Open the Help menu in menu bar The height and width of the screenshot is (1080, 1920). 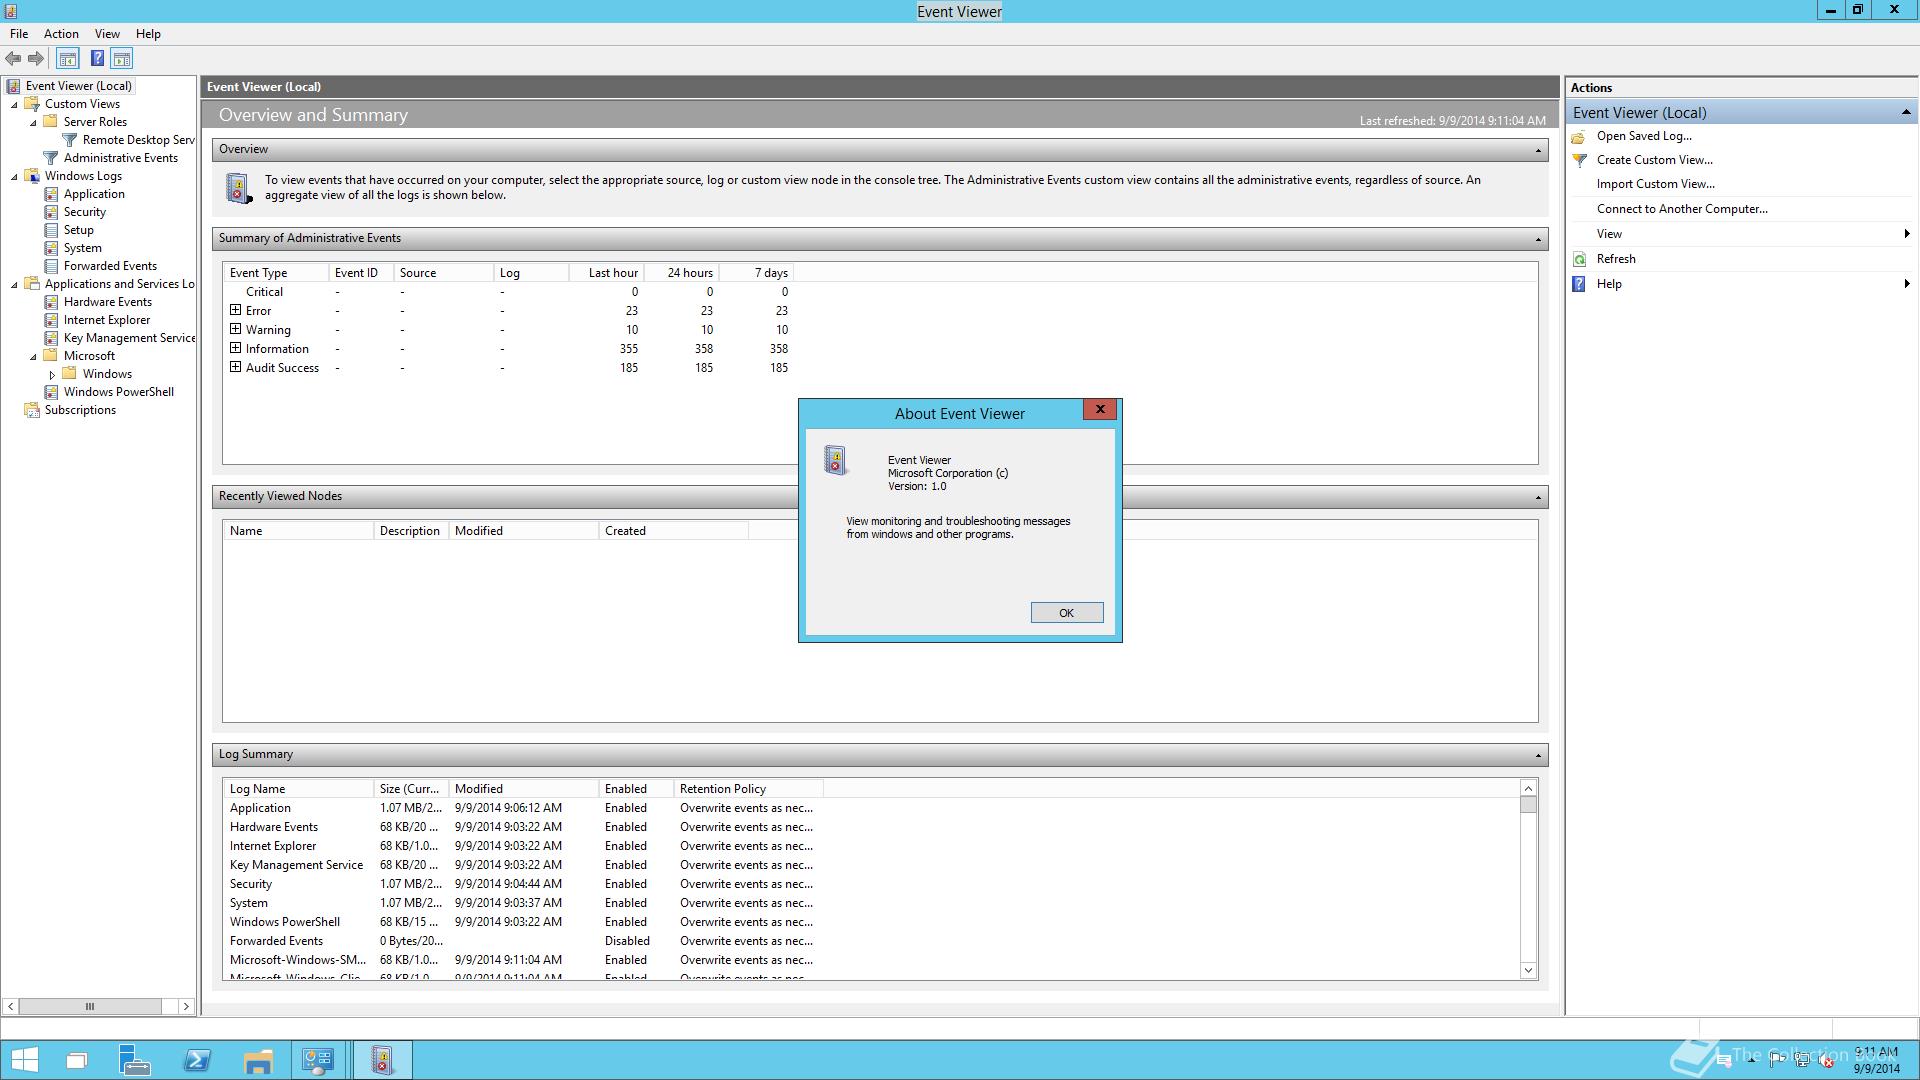[148, 34]
